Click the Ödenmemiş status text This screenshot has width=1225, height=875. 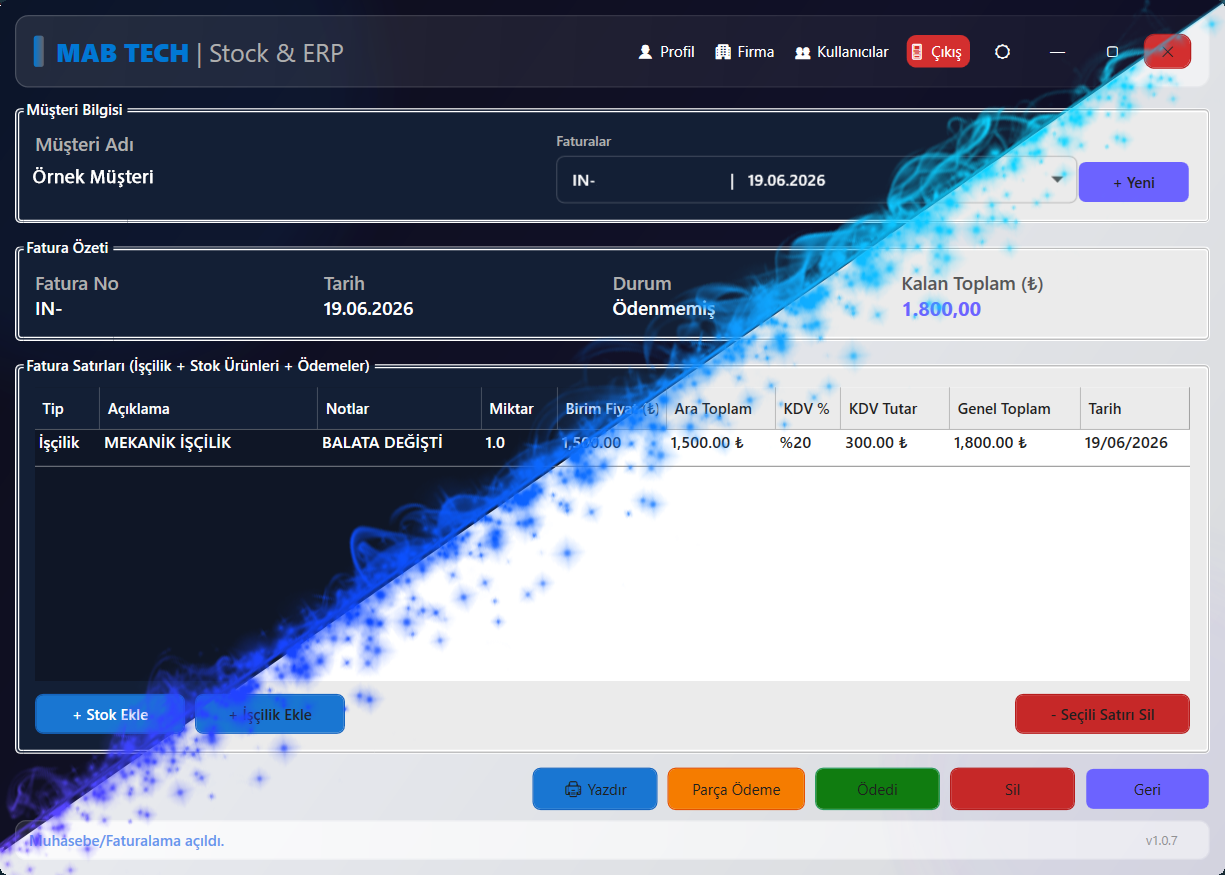(664, 309)
